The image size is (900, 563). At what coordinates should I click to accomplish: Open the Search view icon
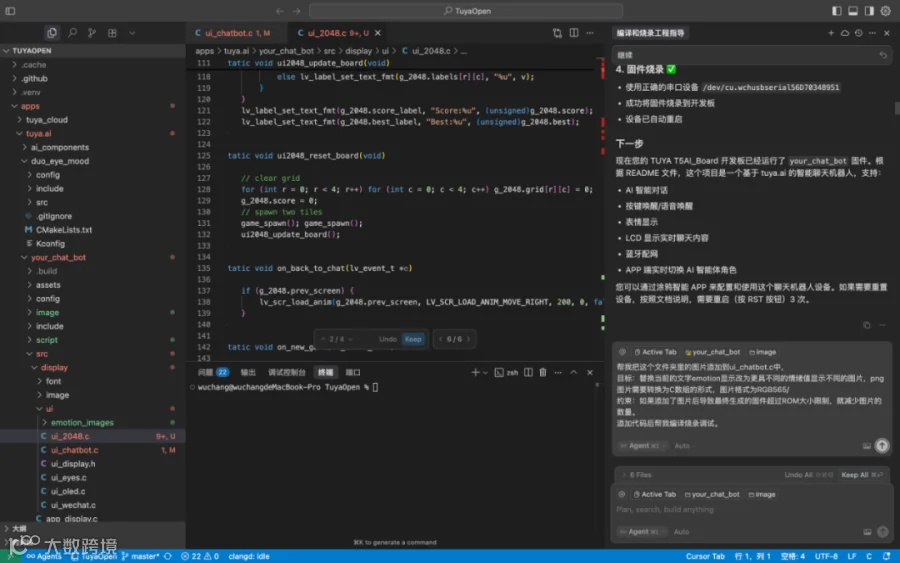point(72,33)
